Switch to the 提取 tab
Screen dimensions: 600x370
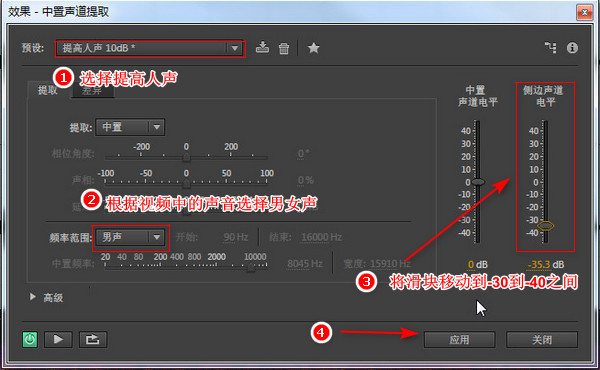coord(48,90)
